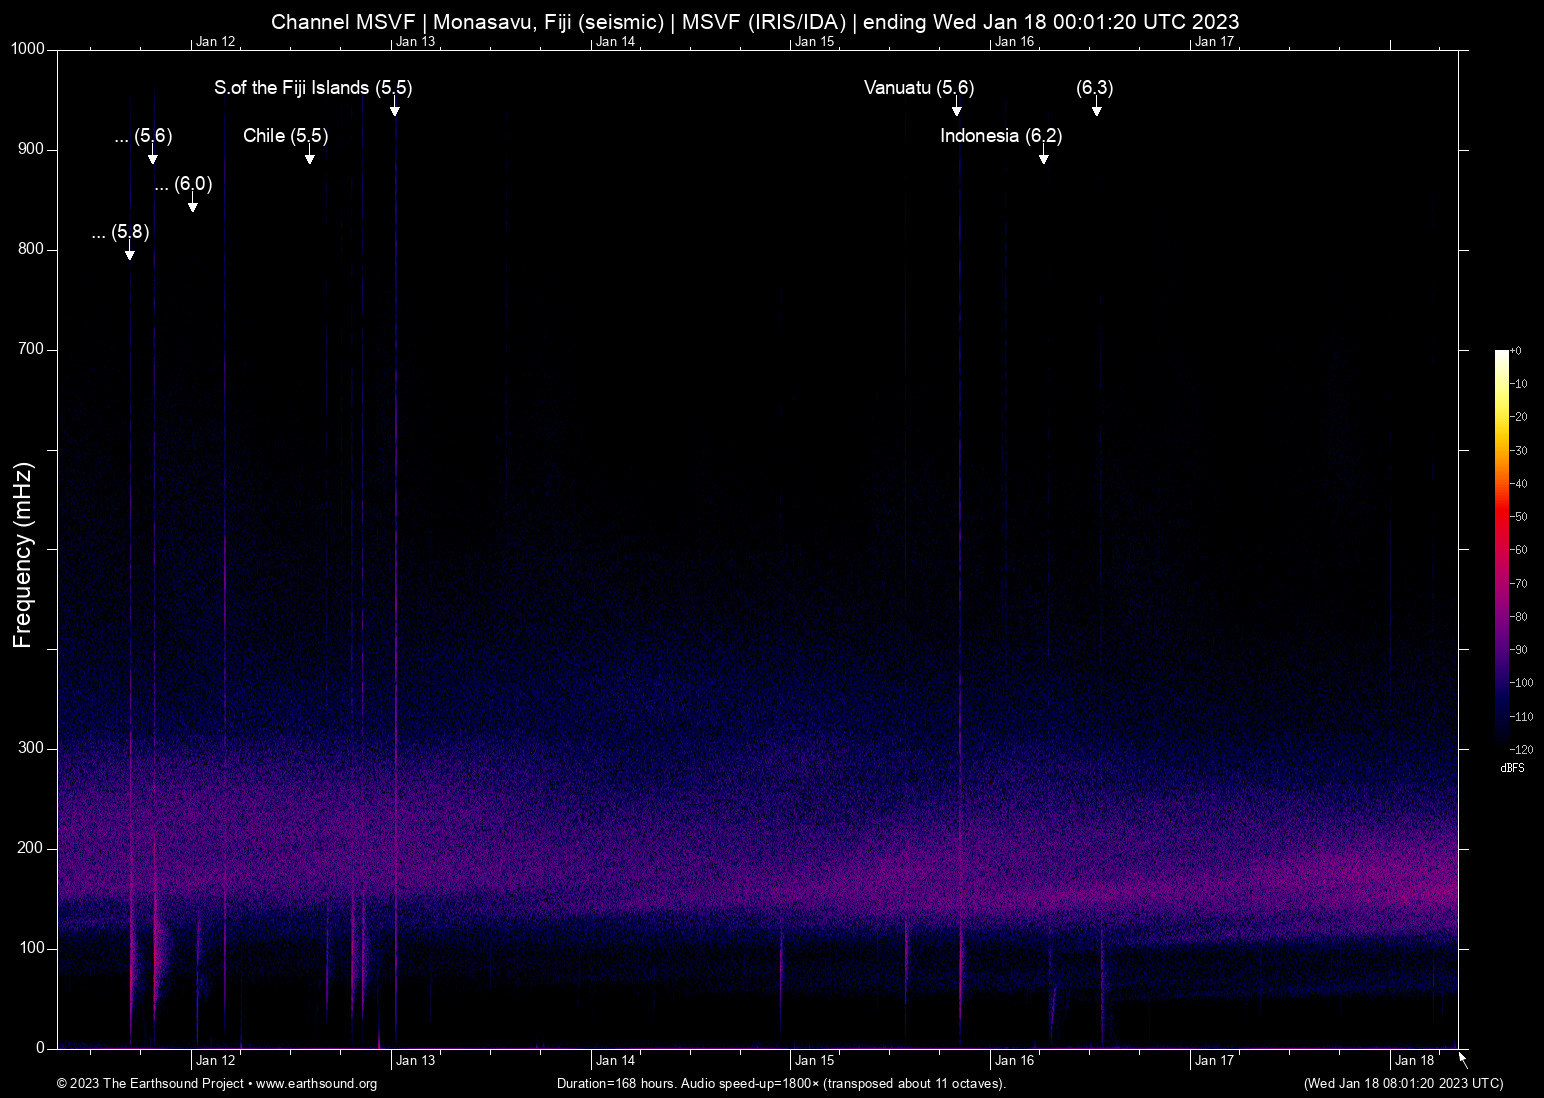
Task: Toggle the Indonesia (6.2) label text
Action: pyautogui.click(x=1001, y=136)
